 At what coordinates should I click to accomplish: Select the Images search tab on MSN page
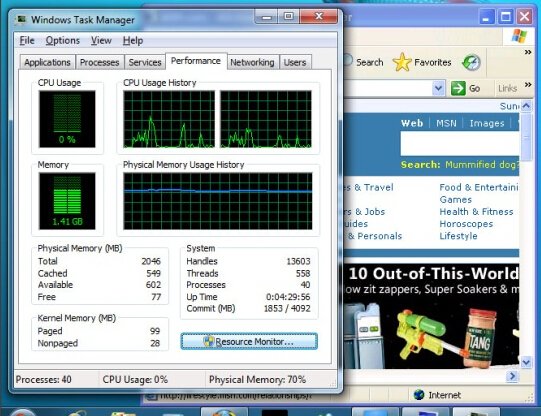tap(487, 123)
